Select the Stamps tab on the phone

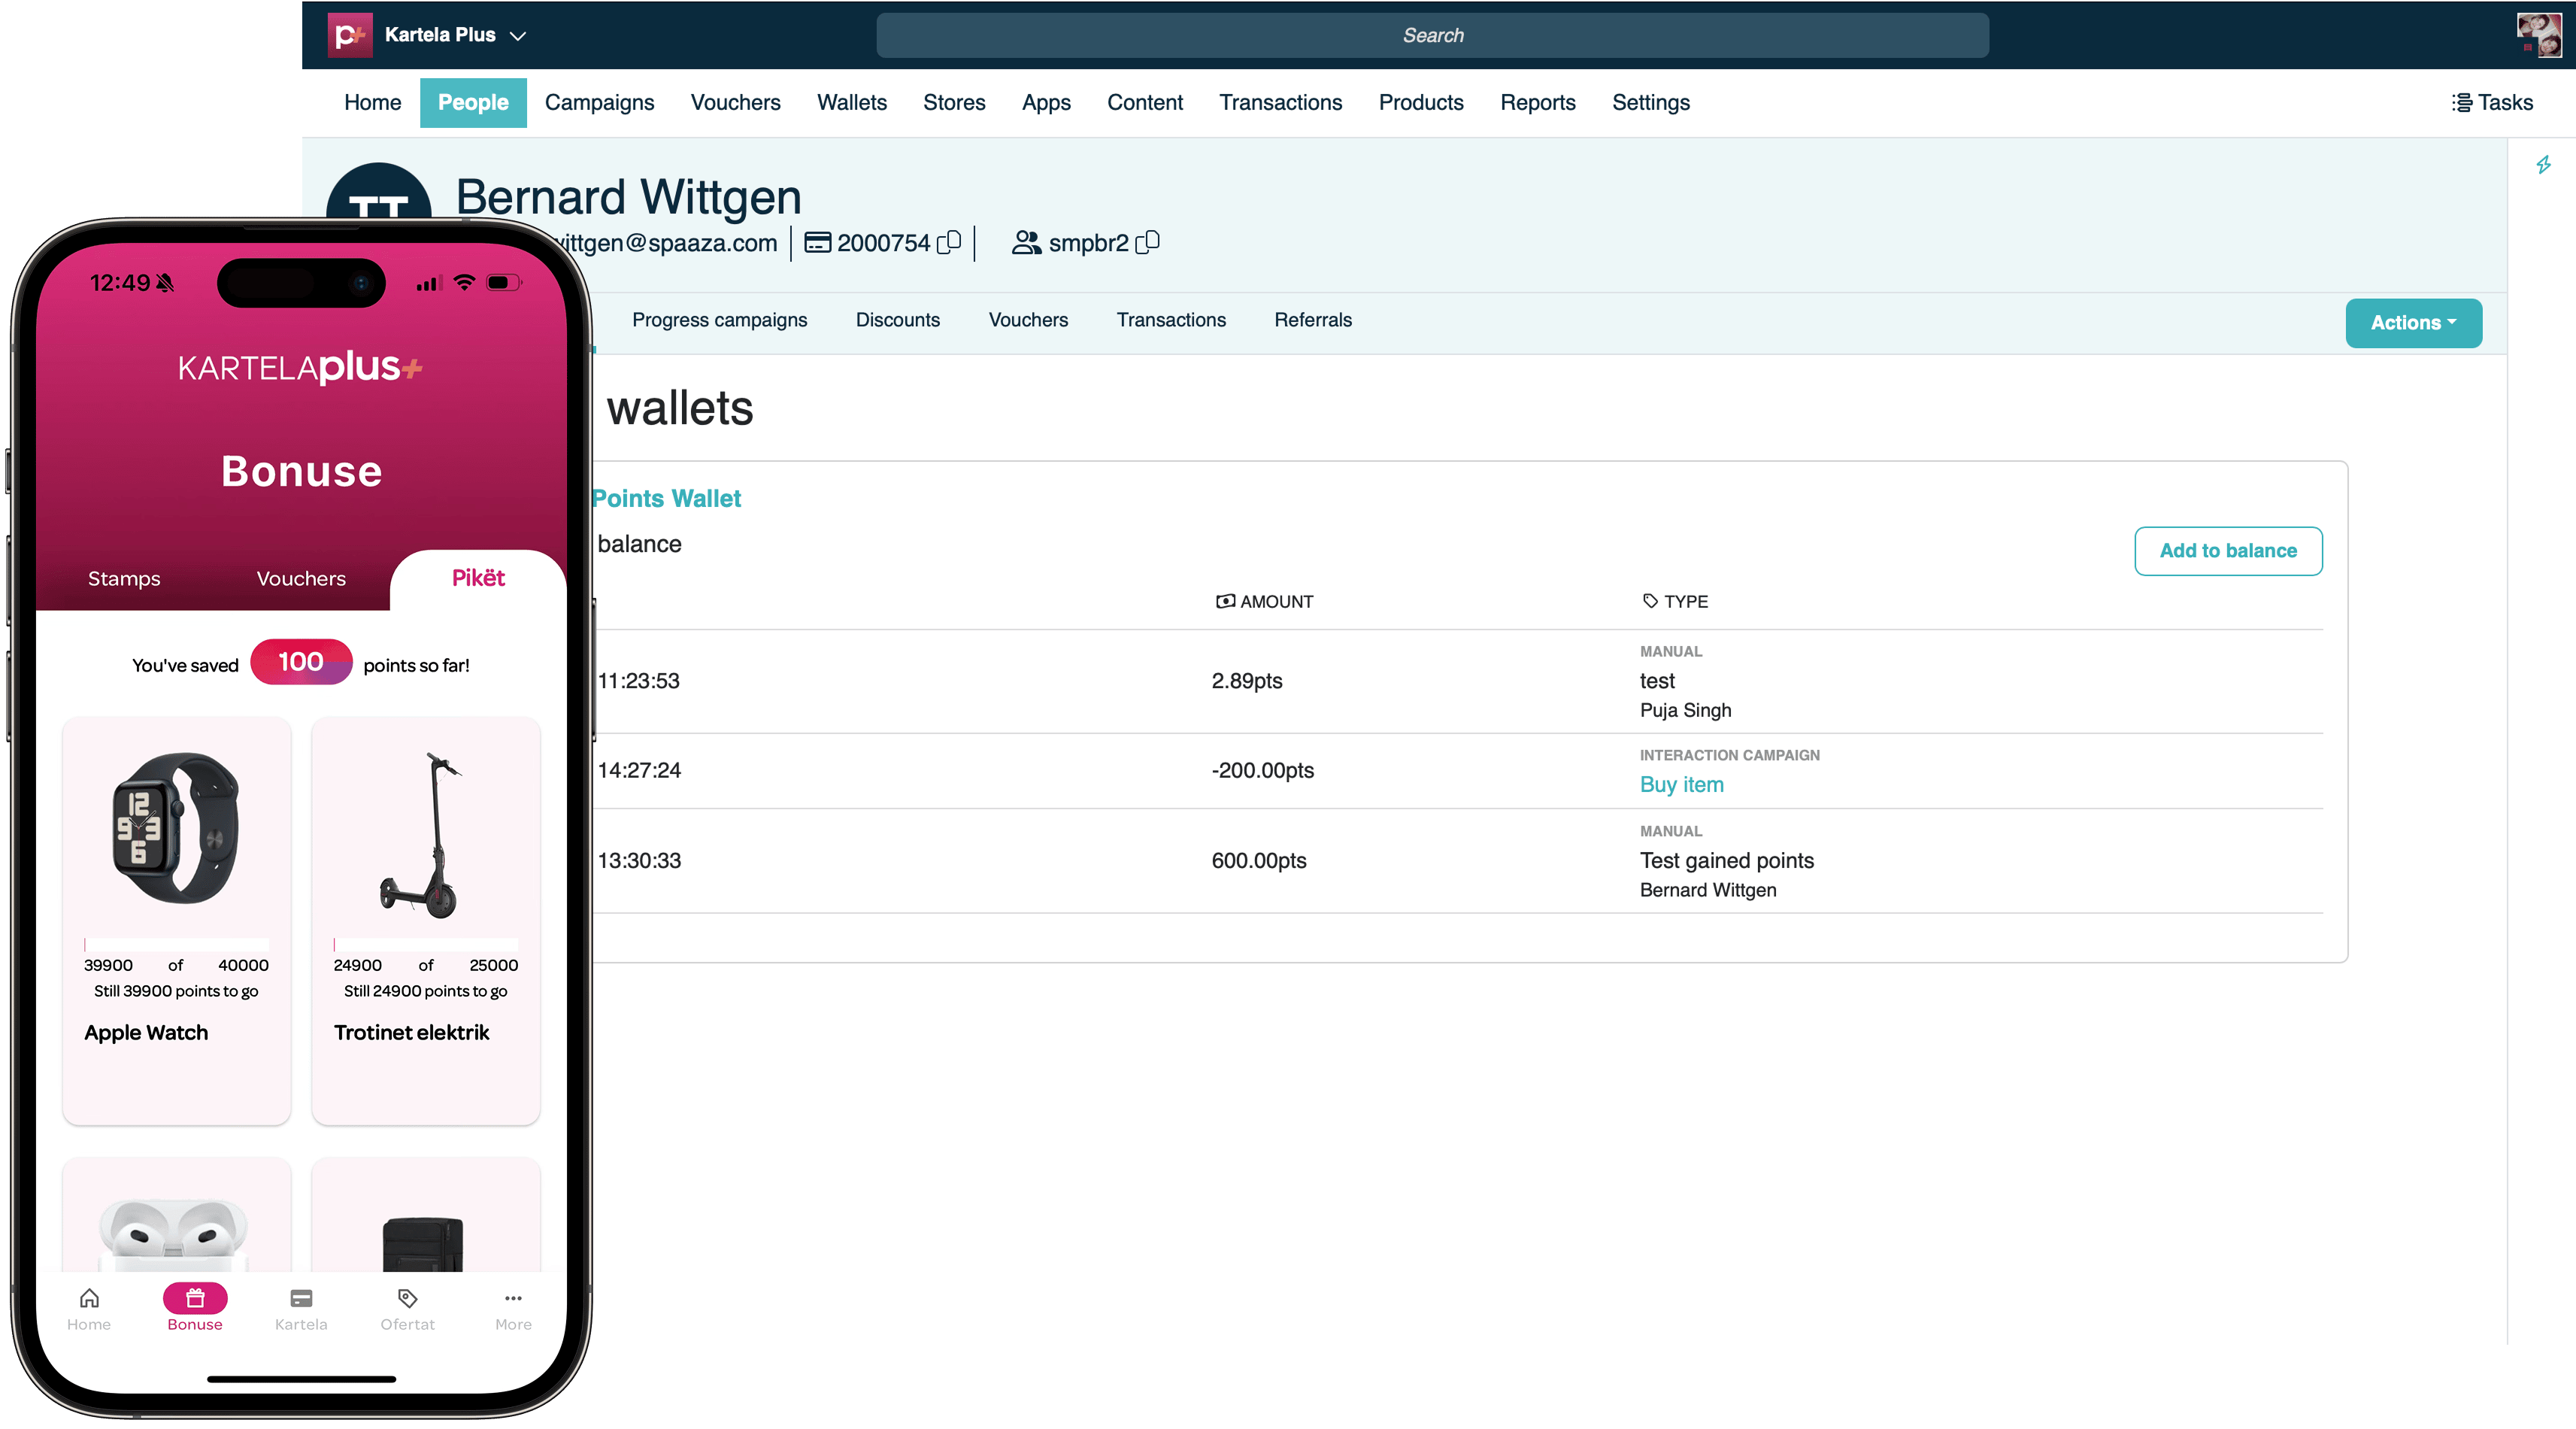[124, 578]
